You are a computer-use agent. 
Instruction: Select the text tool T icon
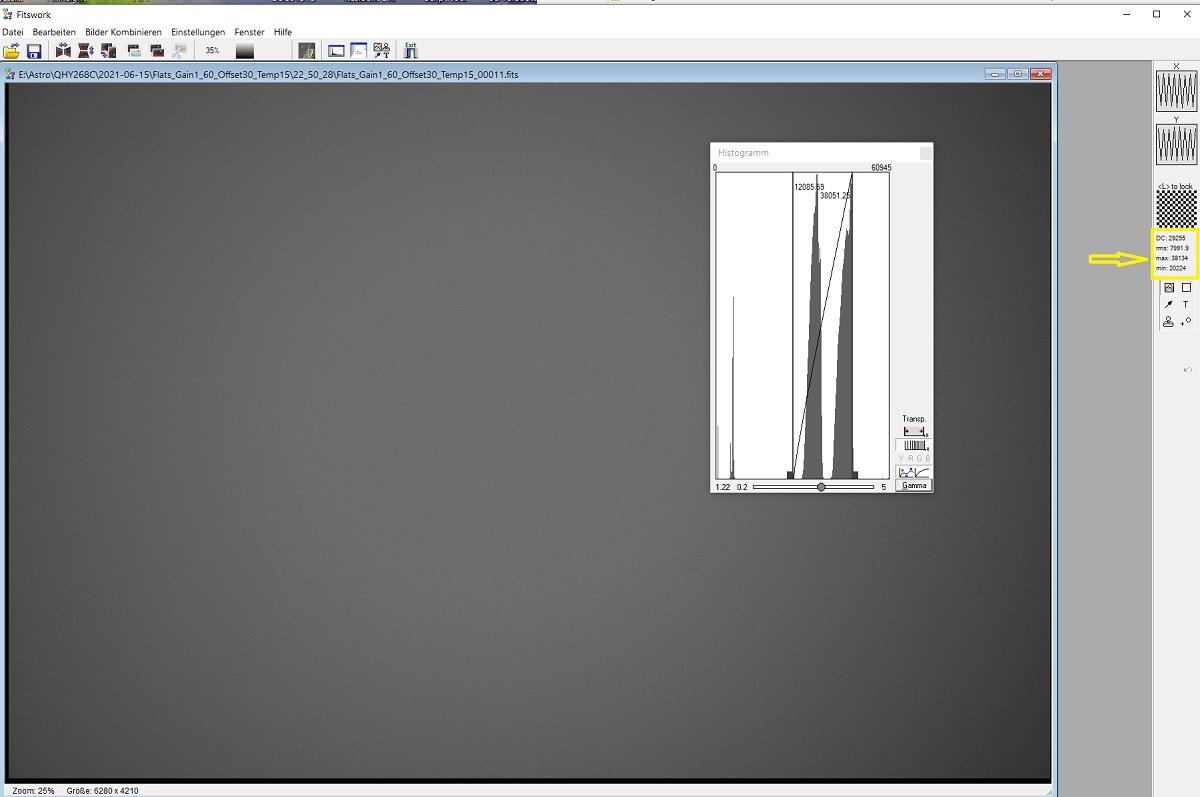(x=1186, y=304)
